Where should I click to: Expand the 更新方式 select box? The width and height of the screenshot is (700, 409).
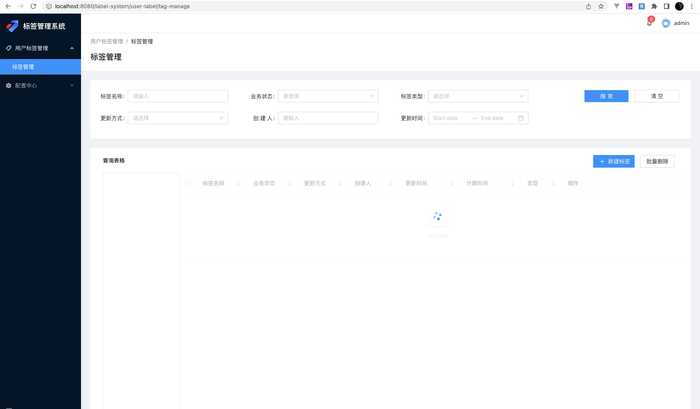[177, 118]
